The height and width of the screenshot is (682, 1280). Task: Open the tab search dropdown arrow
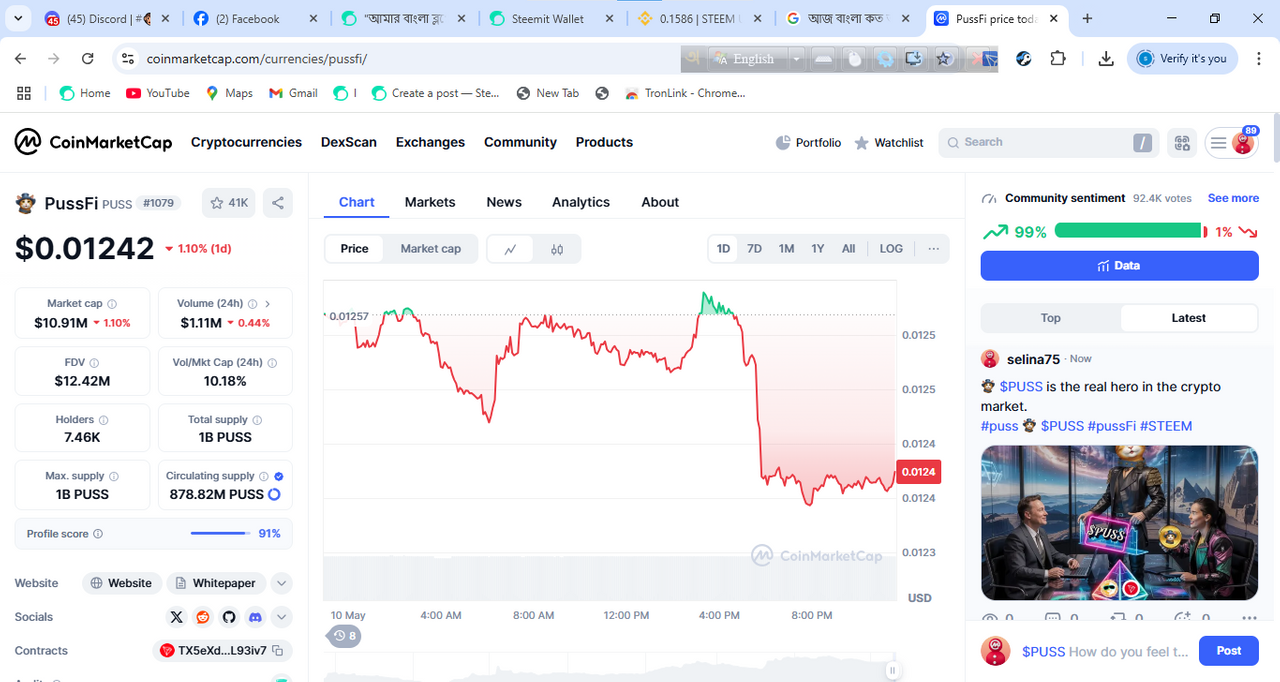click(19, 19)
